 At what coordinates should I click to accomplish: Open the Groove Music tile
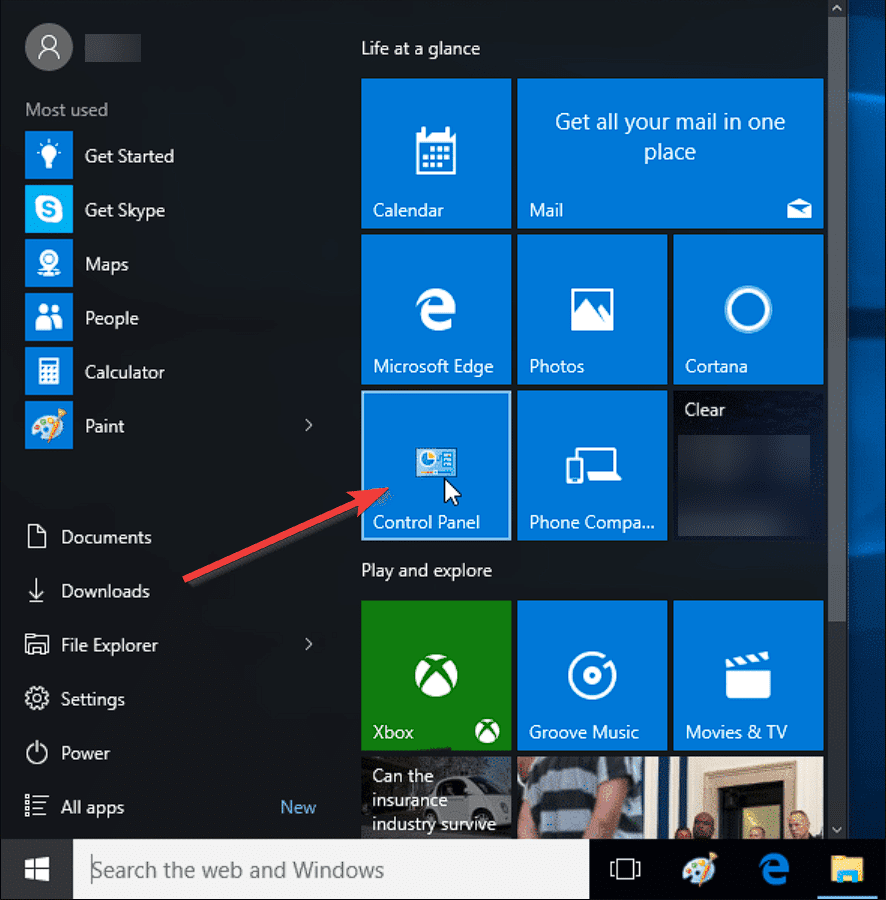click(591, 675)
